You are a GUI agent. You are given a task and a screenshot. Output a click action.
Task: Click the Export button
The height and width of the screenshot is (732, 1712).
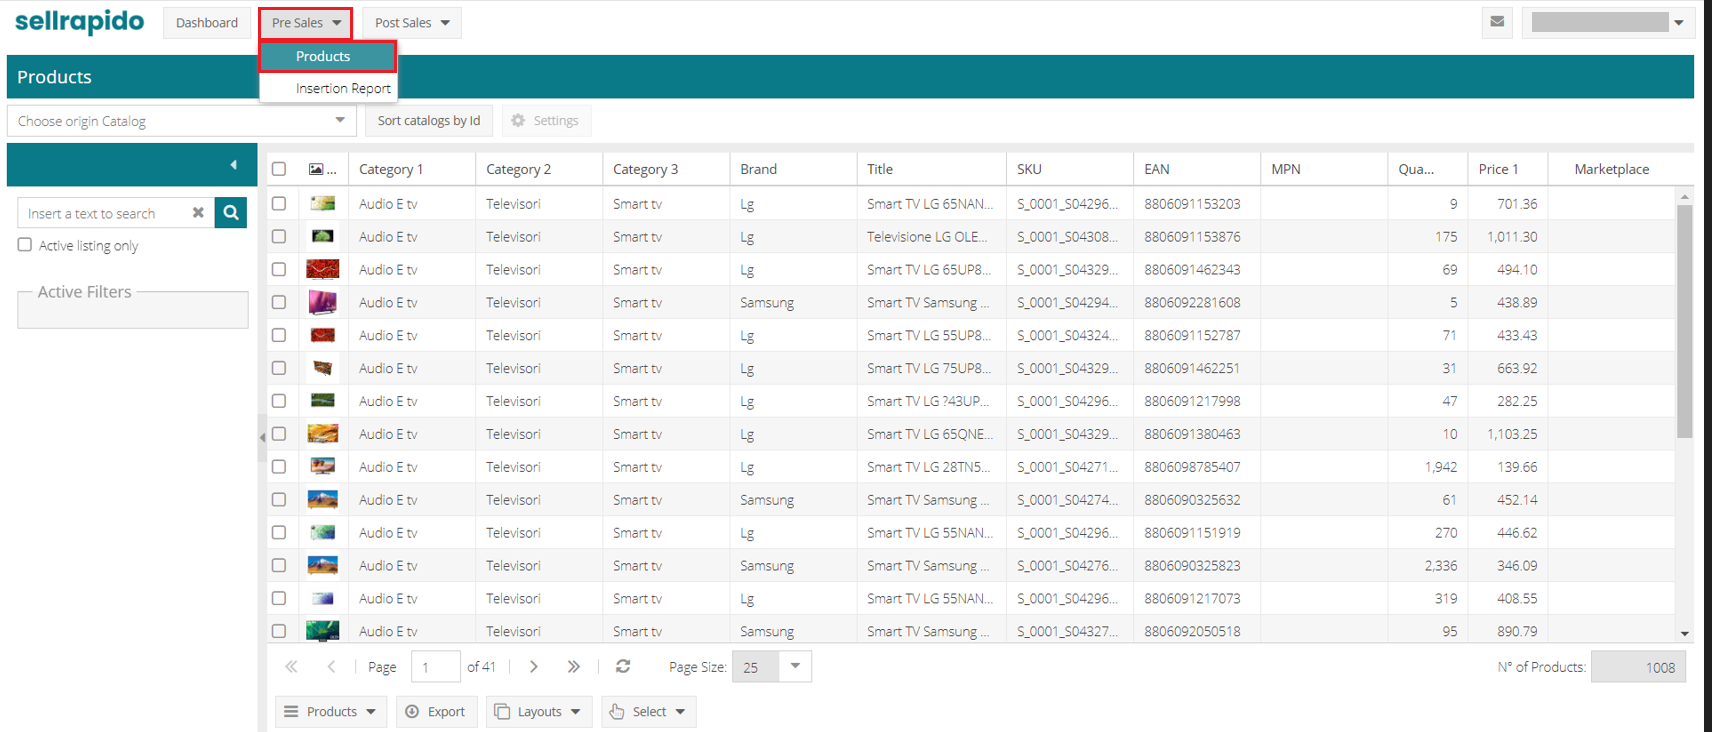(x=435, y=712)
